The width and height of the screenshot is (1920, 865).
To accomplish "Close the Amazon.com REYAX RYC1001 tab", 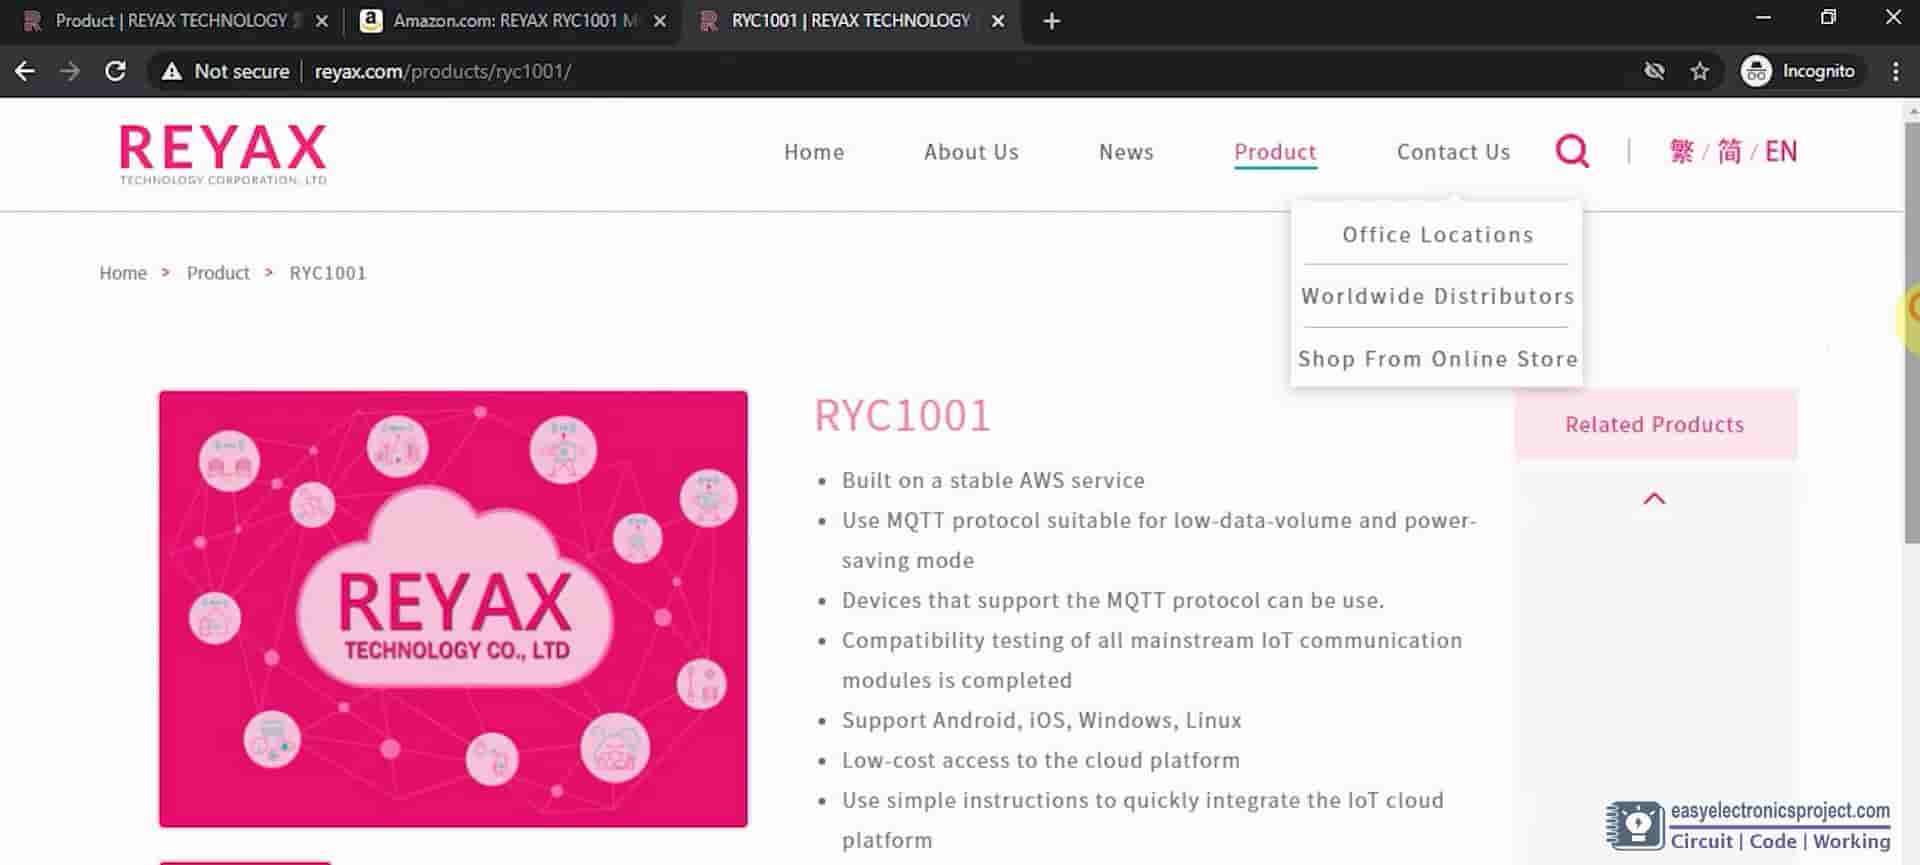I will 660,21.
